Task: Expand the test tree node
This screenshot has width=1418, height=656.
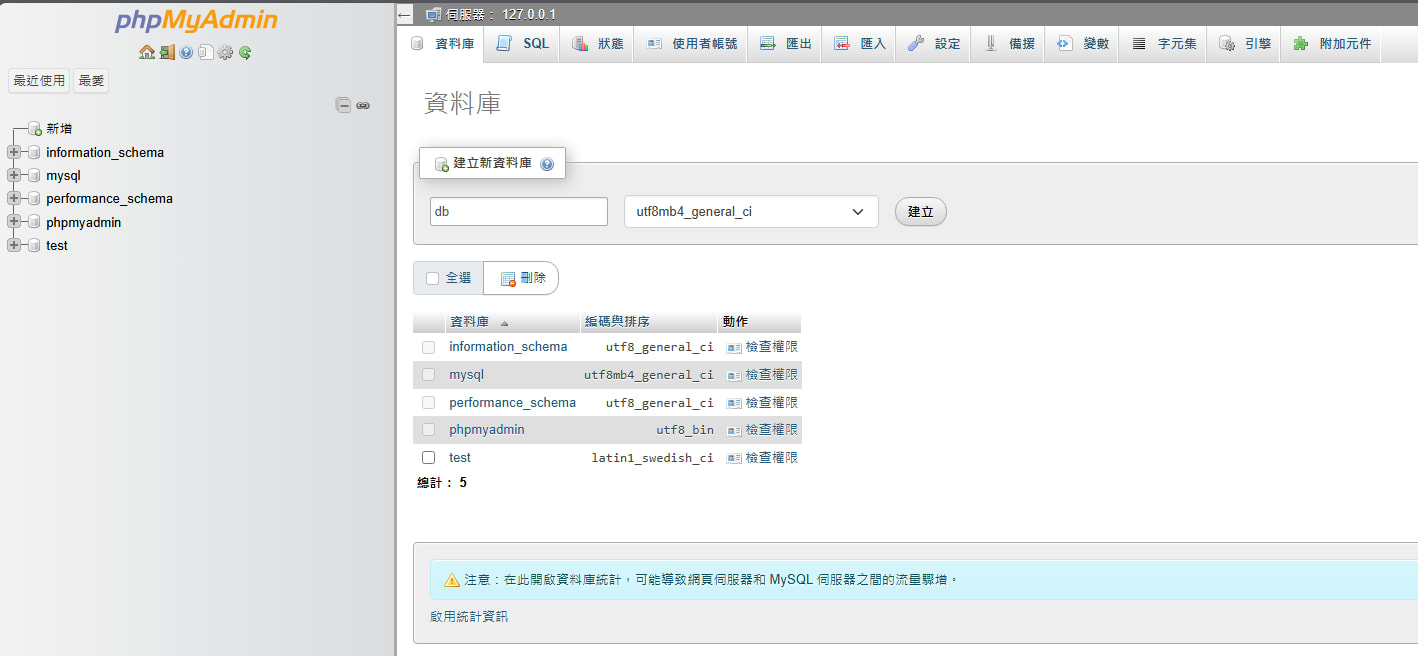Action: point(14,246)
